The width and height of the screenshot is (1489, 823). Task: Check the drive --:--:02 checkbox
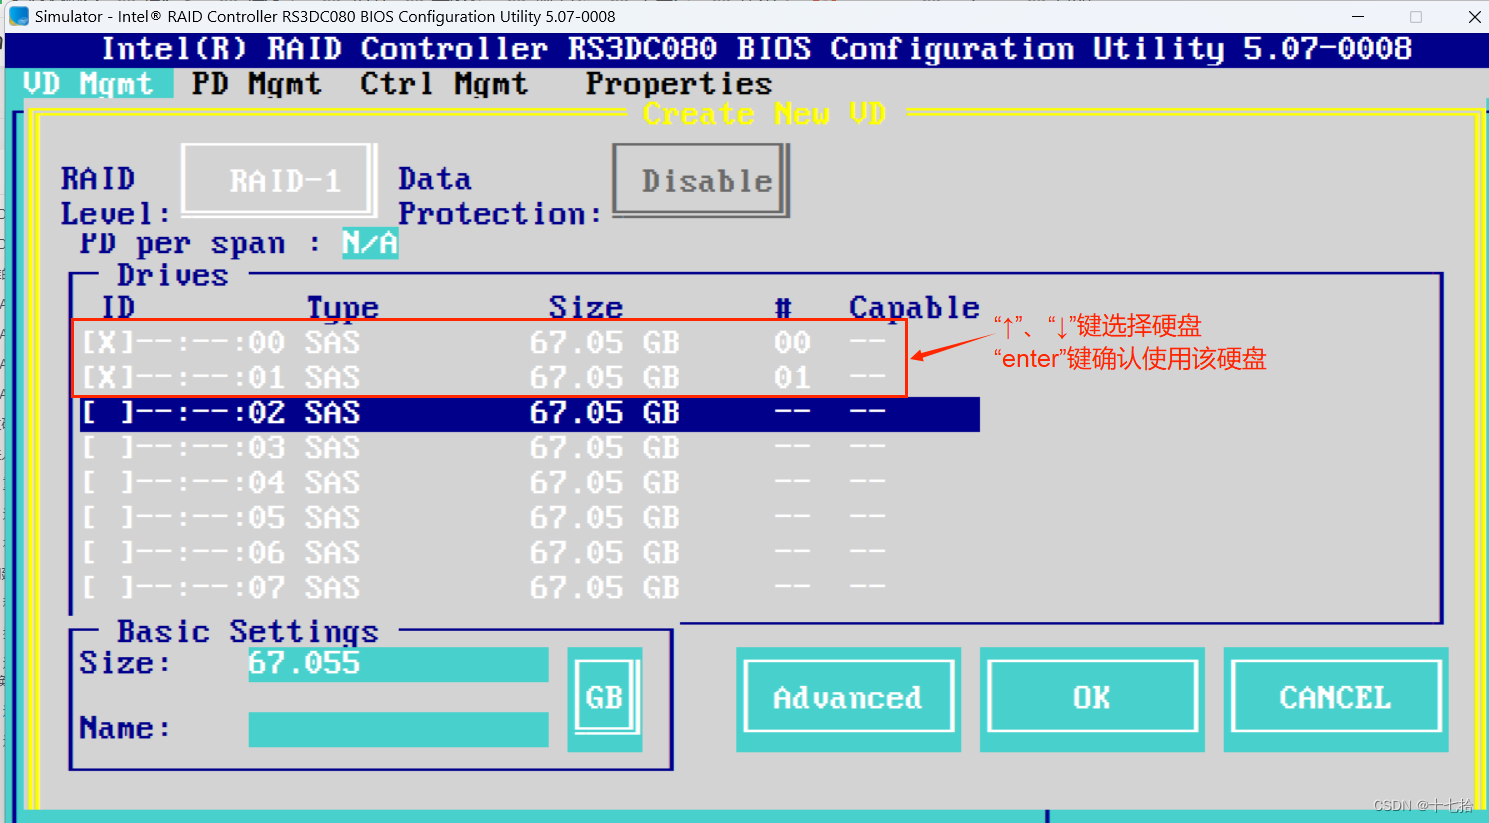(x=107, y=413)
